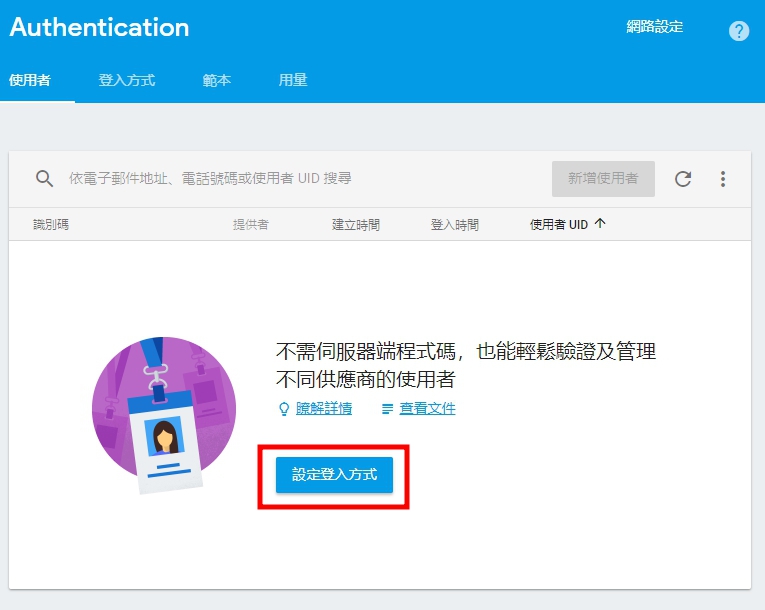The height and width of the screenshot is (610, 765).
Task: Sort by the 使用者 UID column
Action: coord(559,224)
